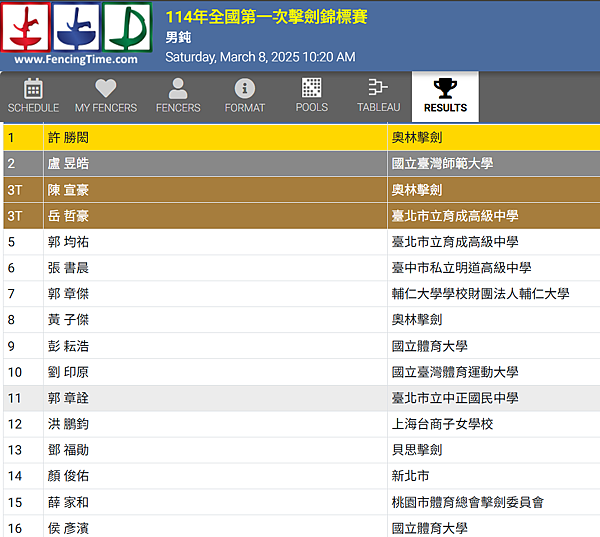The height and width of the screenshot is (537, 600).
Task: Click club 臺北市立育成高級中學 in row 5
Action: 455,242
